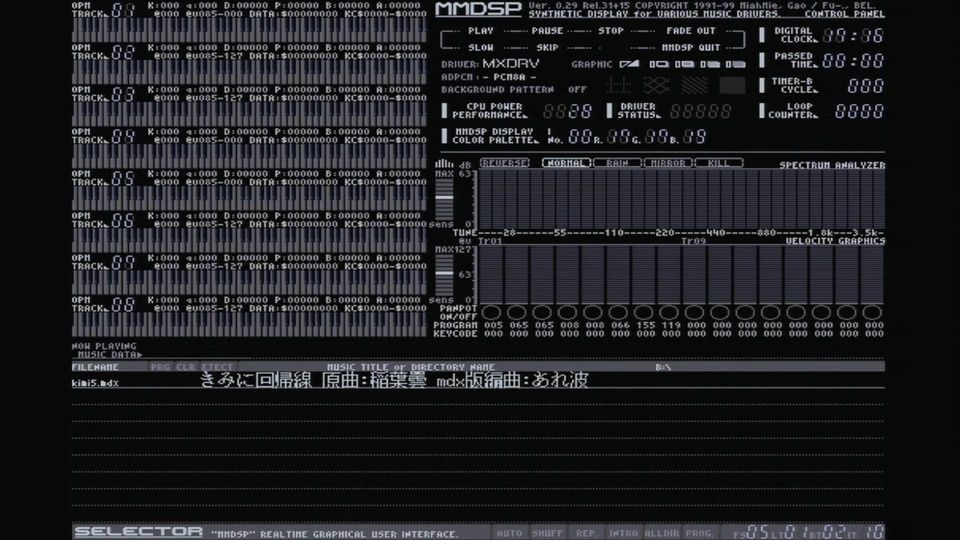Click the PLAY control
Screen dimensions: 960x540
[x=481, y=31]
